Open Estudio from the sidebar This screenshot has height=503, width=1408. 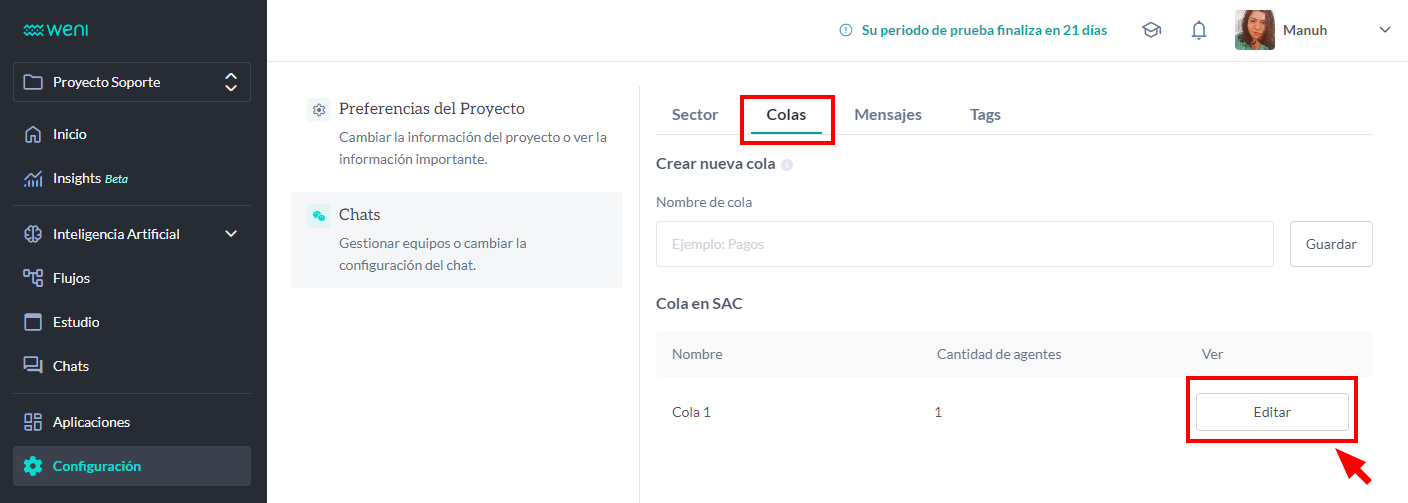(76, 322)
